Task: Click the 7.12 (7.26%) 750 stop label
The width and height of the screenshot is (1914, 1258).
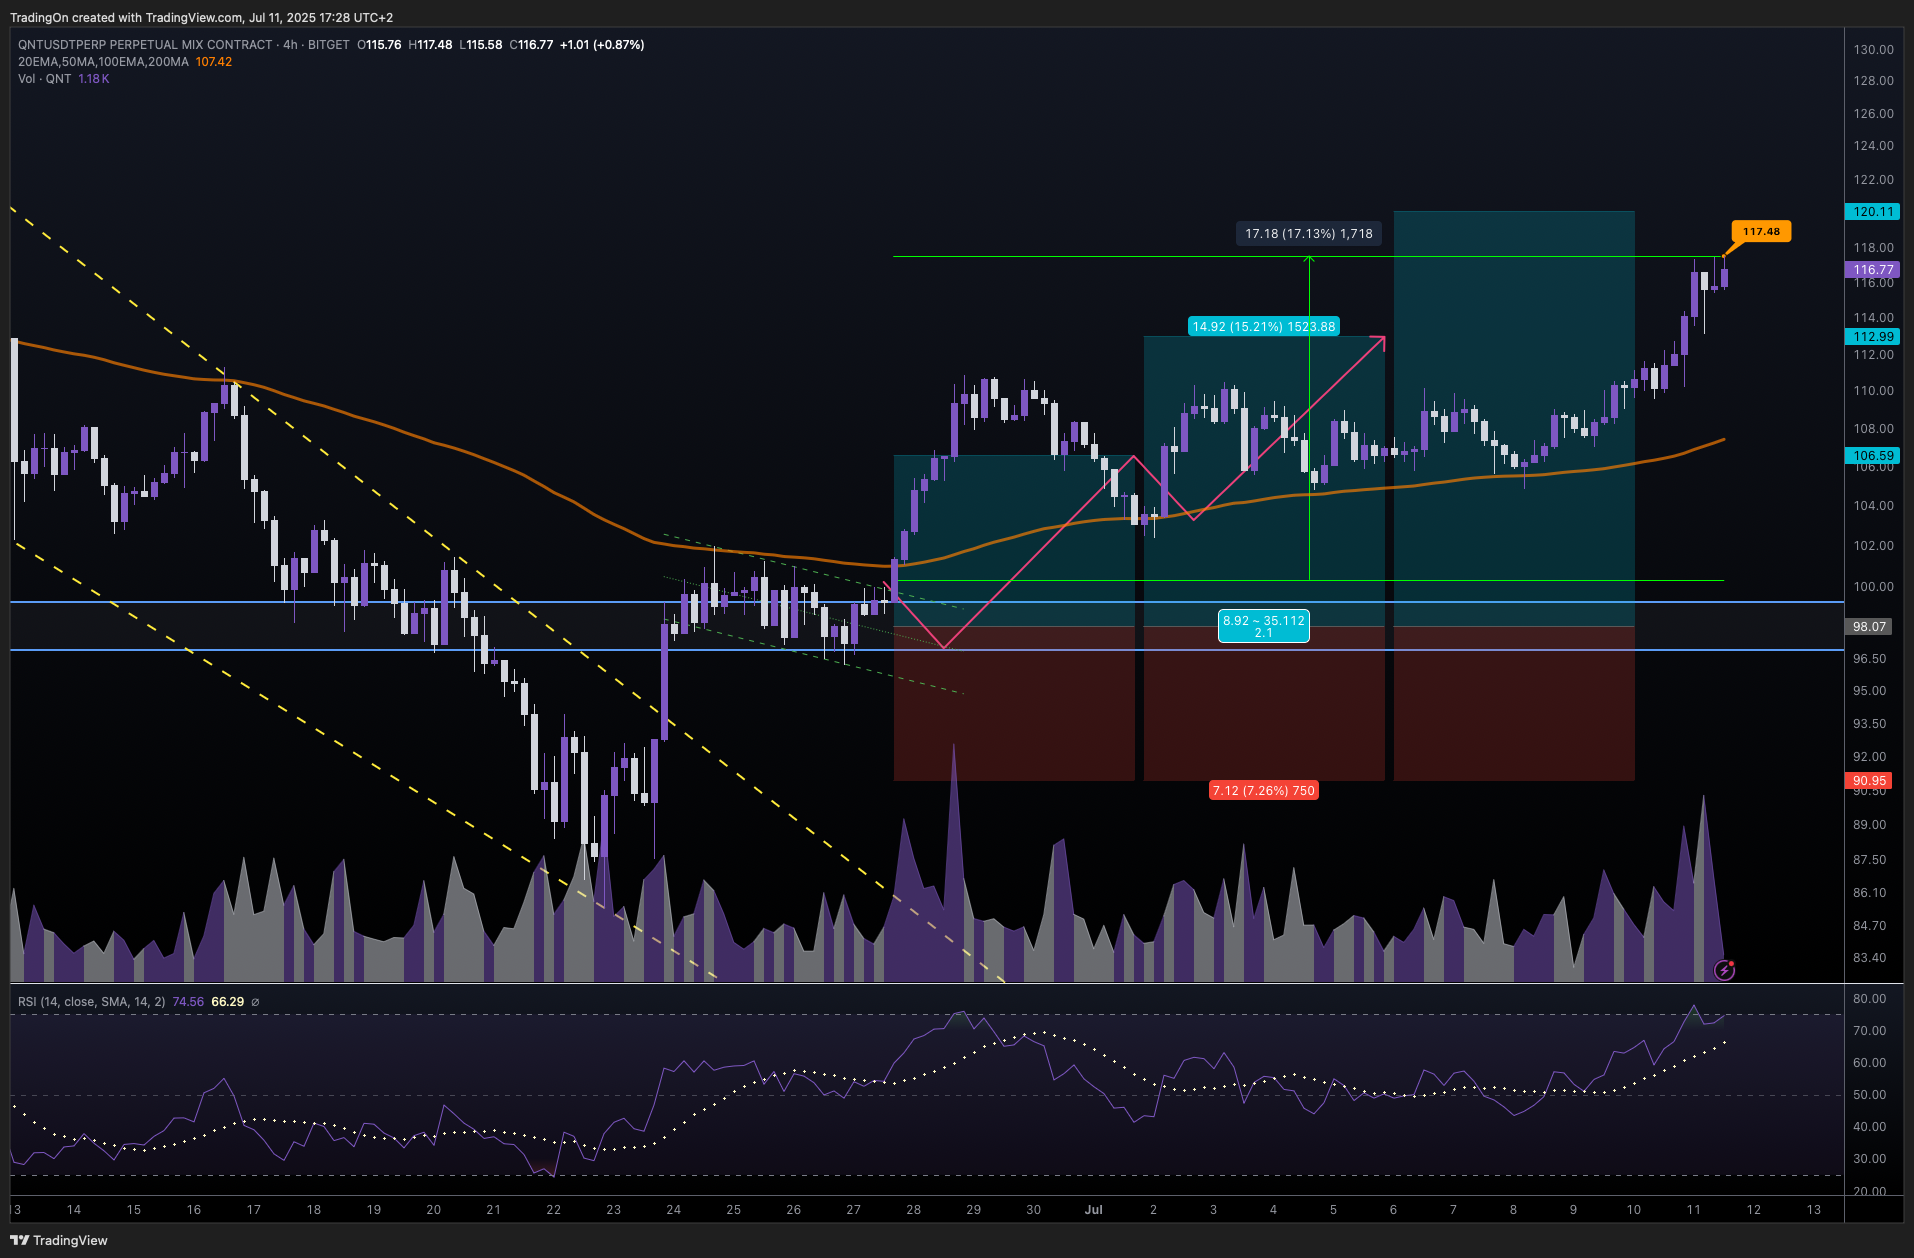Action: pyautogui.click(x=1264, y=791)
